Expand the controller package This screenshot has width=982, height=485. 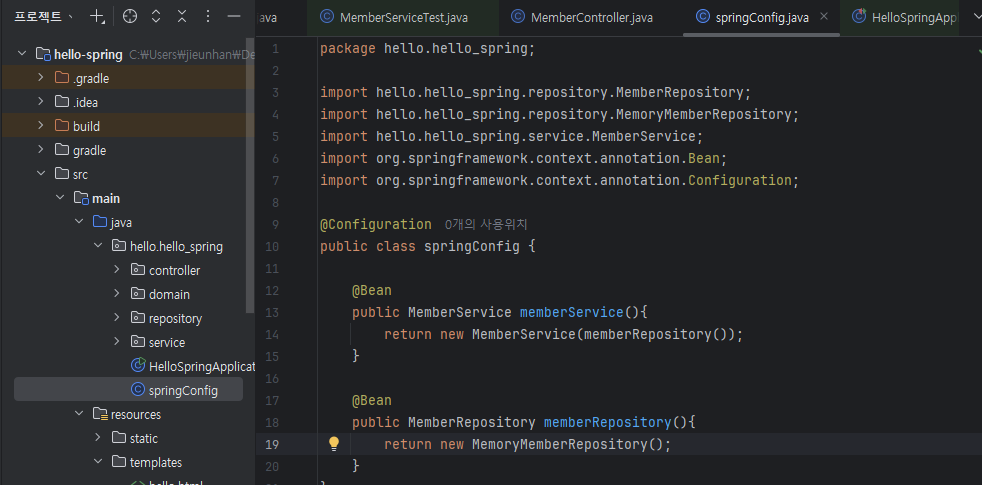[x=117, y=270]
